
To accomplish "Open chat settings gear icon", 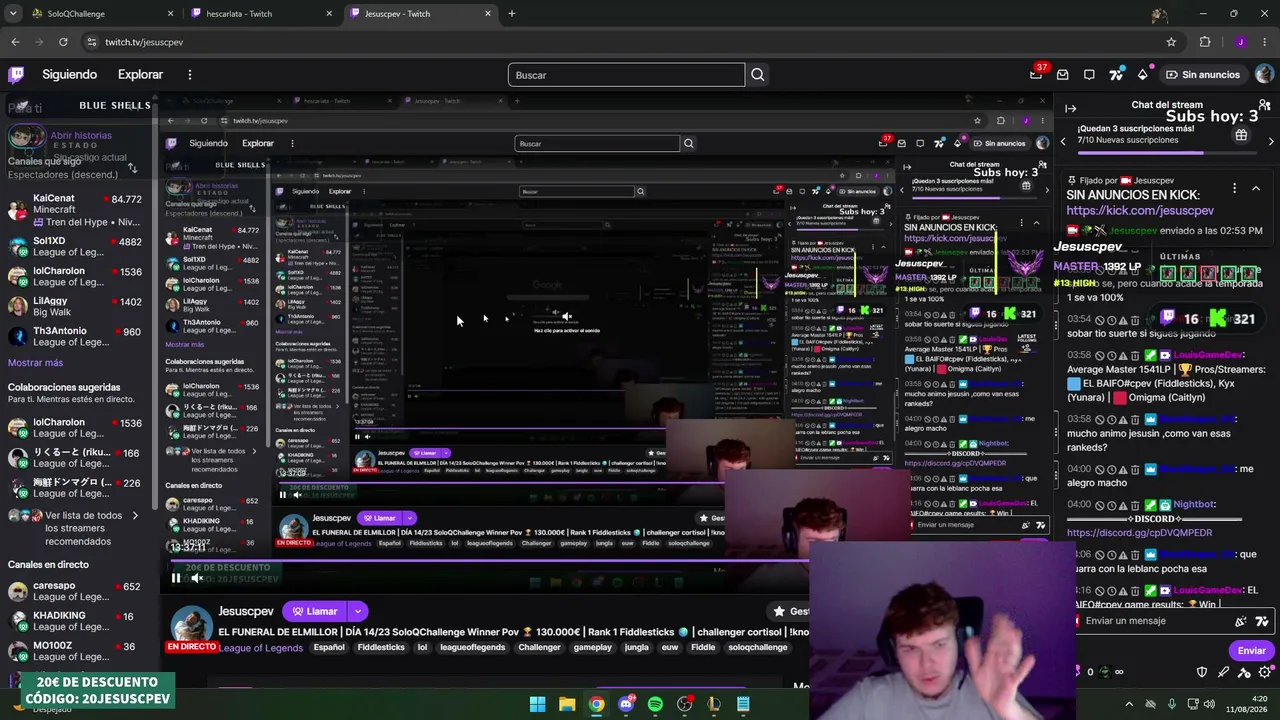I will [1265, 672].
